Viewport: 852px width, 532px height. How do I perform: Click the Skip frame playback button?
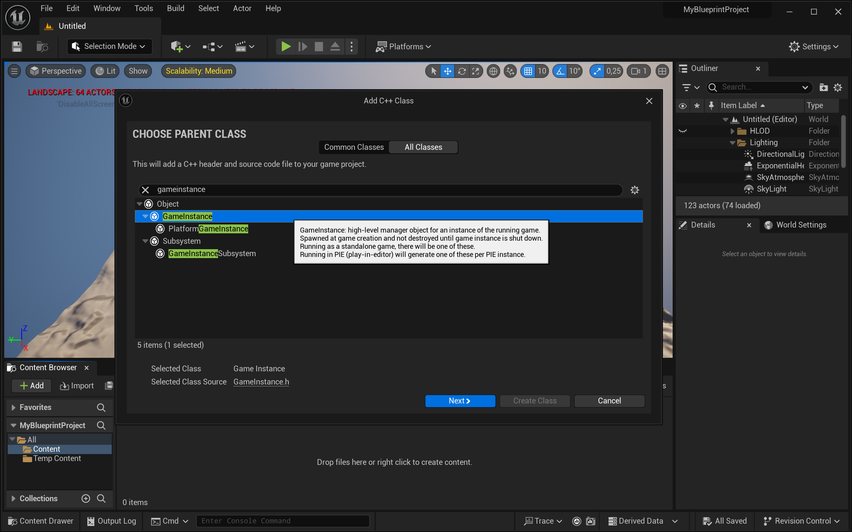(x=303, y=47)
